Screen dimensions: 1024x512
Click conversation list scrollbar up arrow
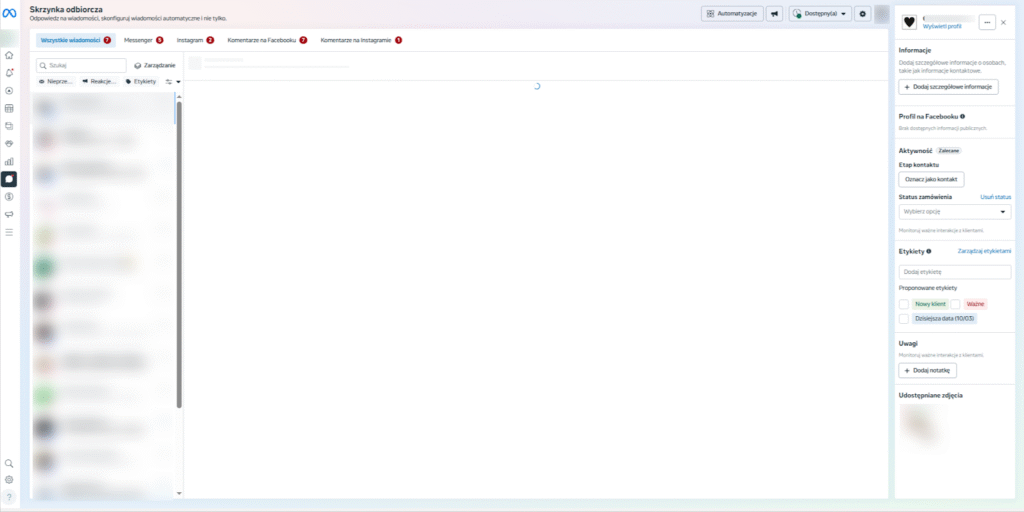pos(179,97)
